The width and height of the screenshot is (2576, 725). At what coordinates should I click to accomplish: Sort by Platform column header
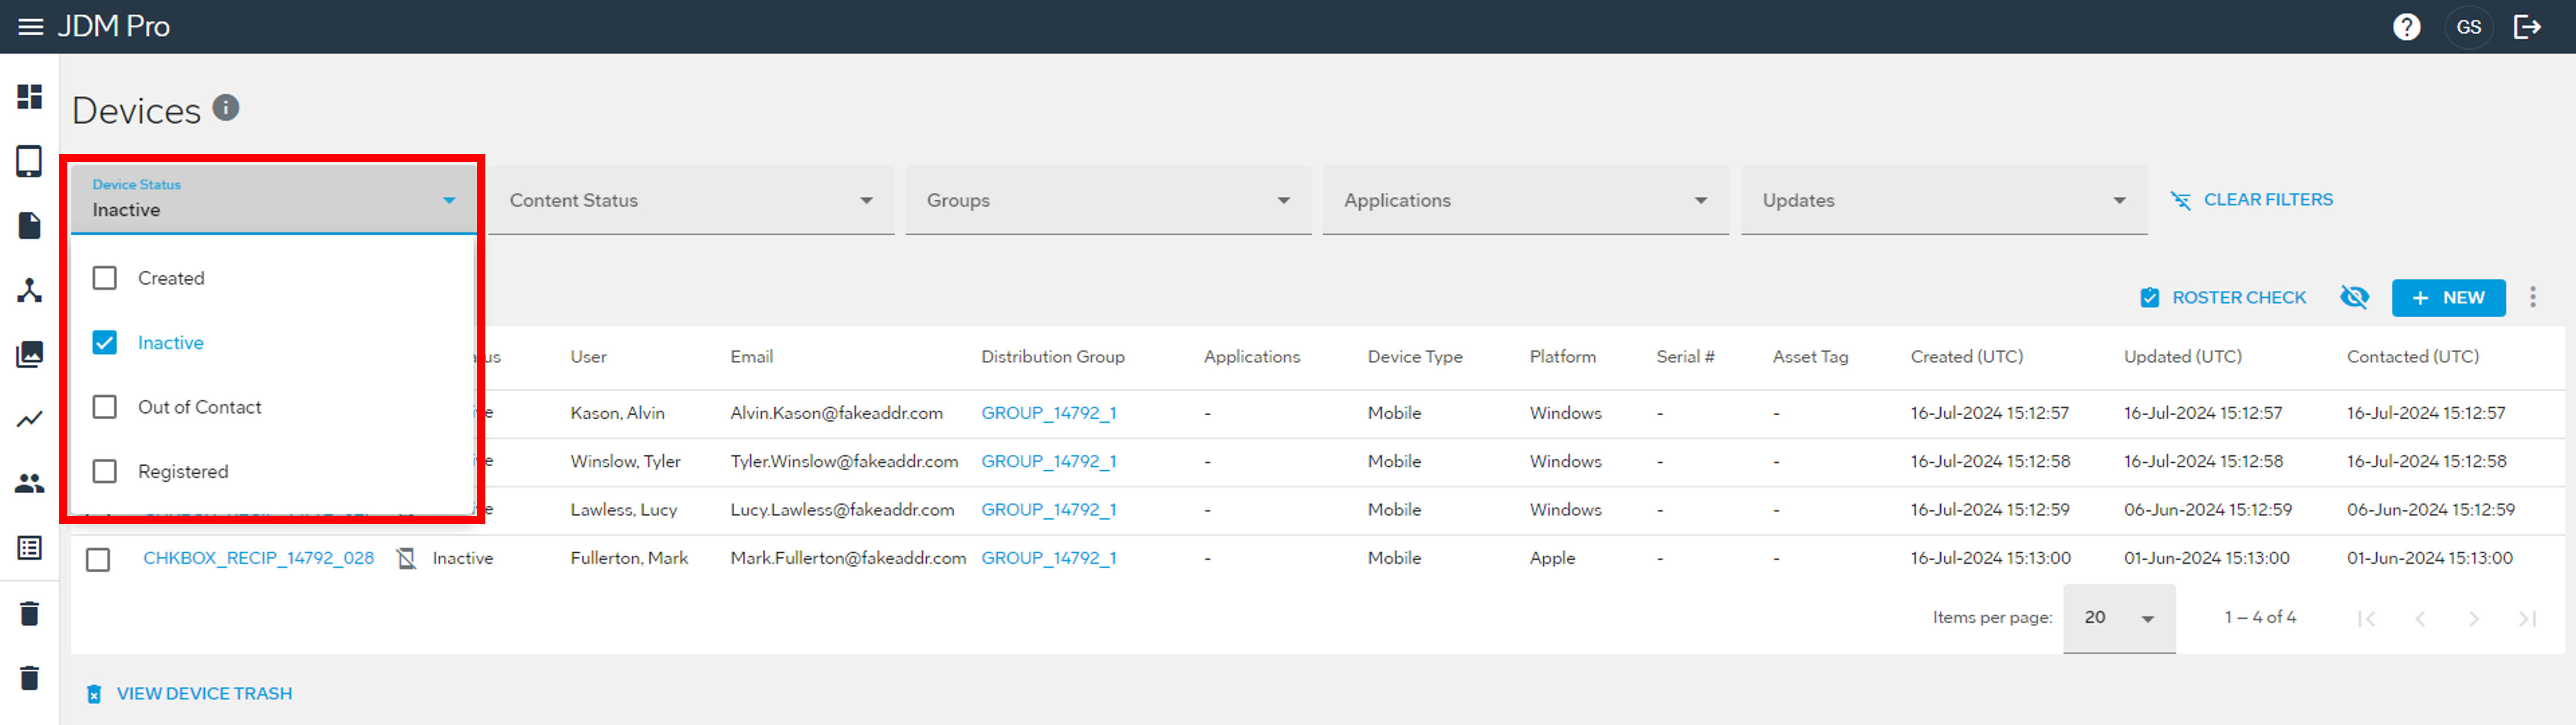(x=1562, y=357)
